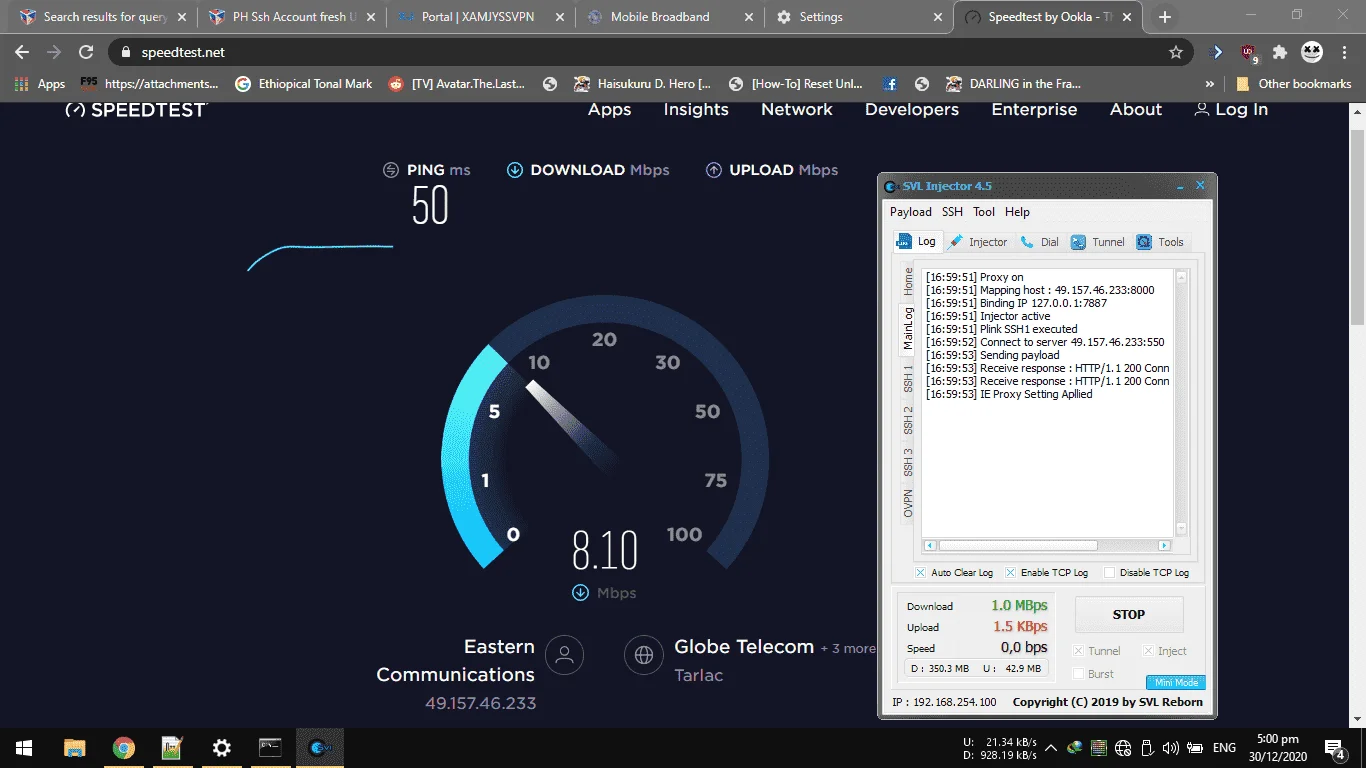Switch to the Tunnel tab
The height and width of the screenshot is (768, 1366).
1098,242
